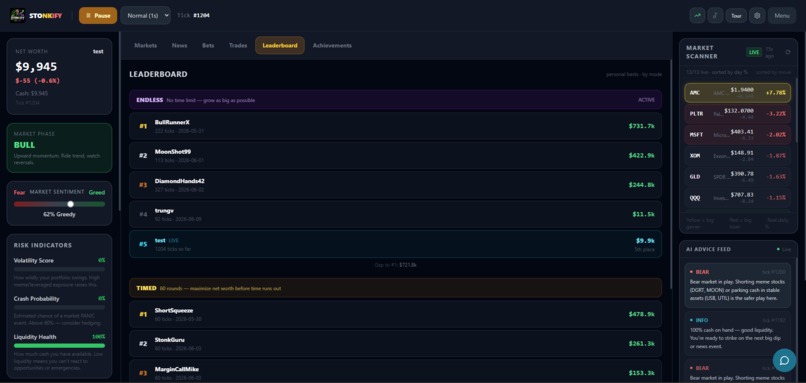Image resolution: width=806 pixels, height=383 pixels.
Task: Switch to the News tab
Action: 179,45
